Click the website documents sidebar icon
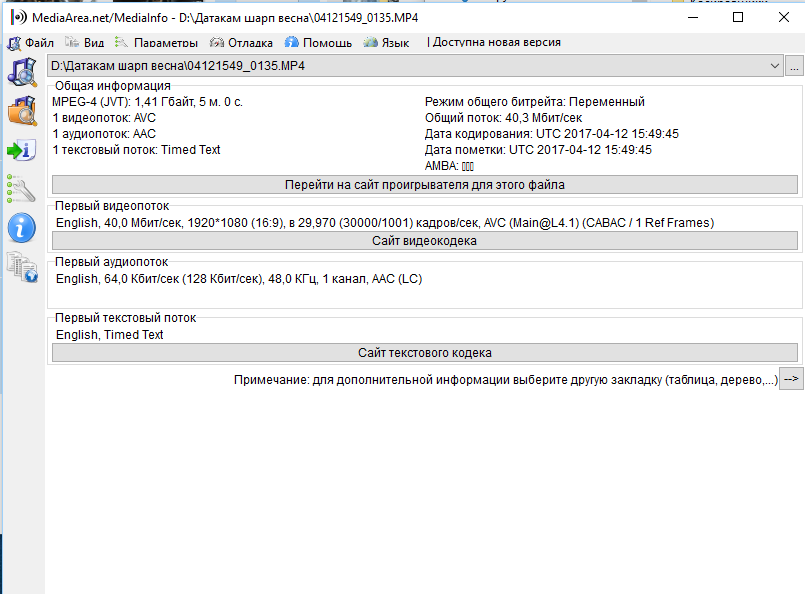This screenshot has height=594, width=805. (22, 266)
